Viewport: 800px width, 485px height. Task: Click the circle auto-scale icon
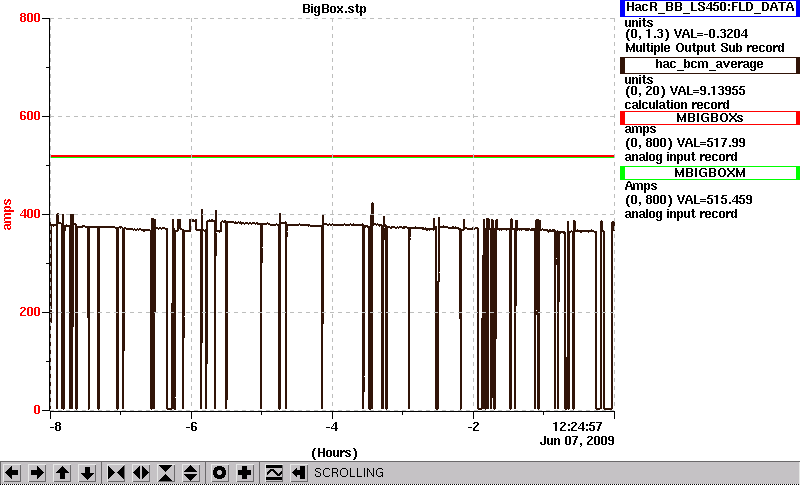[220, 473]
